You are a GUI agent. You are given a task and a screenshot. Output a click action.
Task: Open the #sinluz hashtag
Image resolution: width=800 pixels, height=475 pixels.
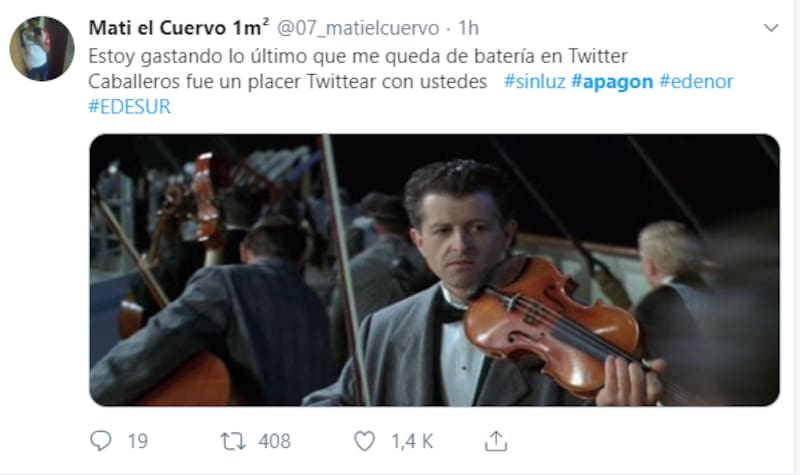(535, 81)
